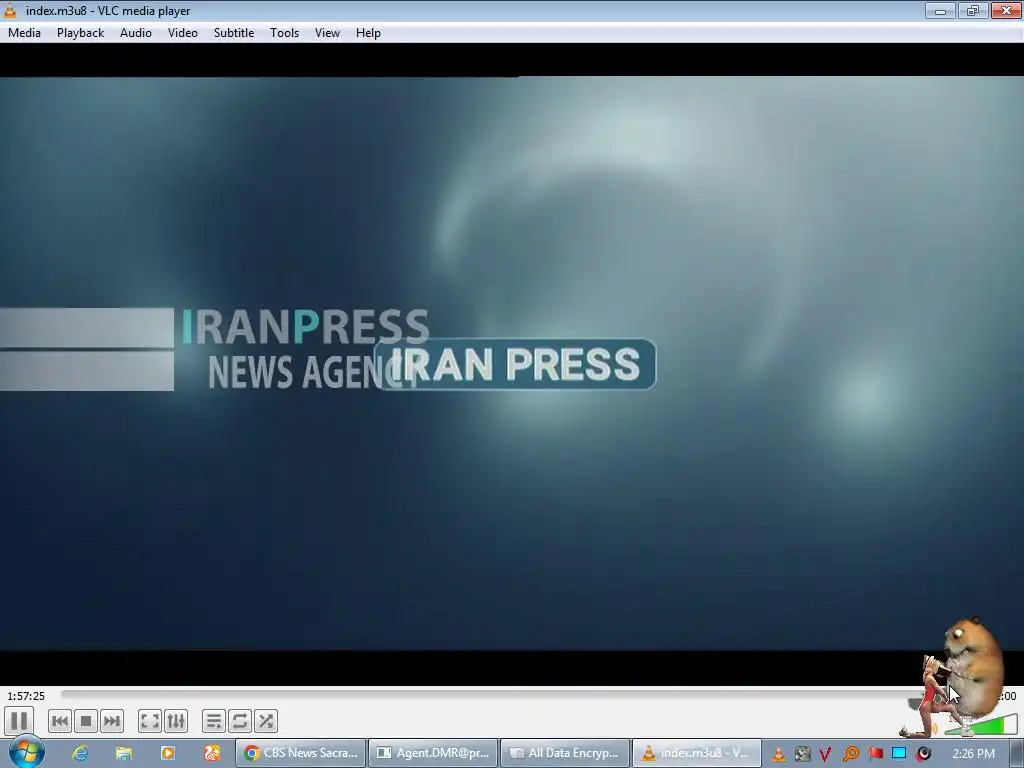
Task: Open extended settings equalizer icon
Action: pyautogui.click(x=176, y=721)
